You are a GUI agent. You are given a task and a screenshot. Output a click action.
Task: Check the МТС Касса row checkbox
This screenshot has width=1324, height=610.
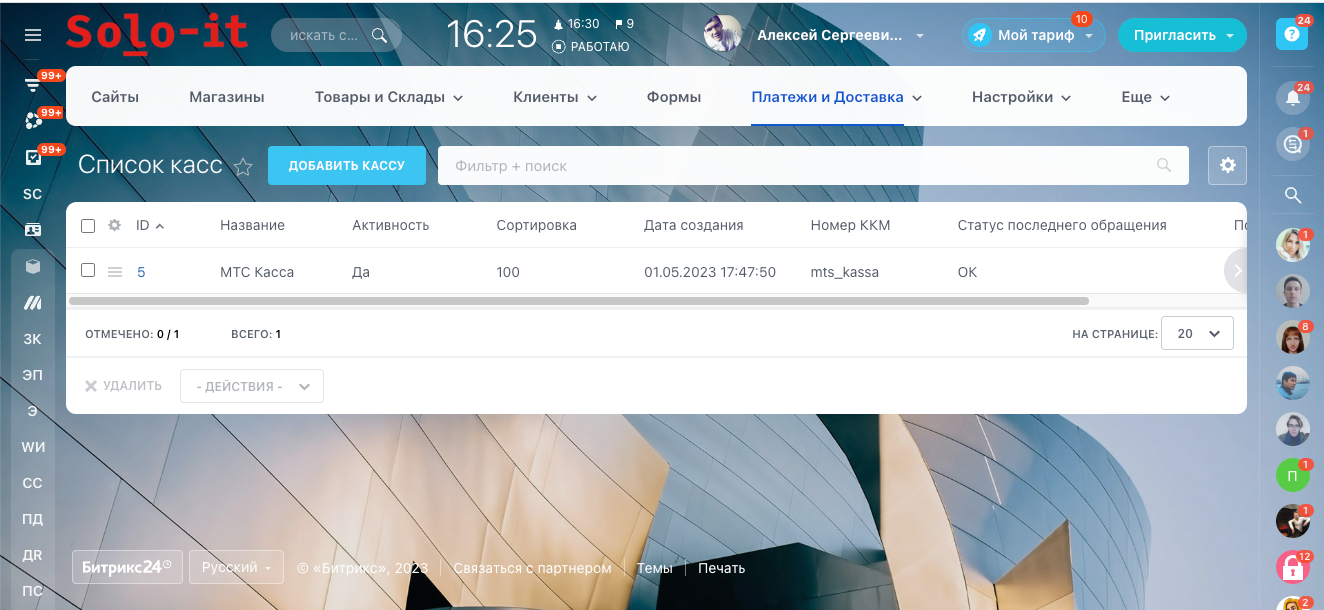(88, 271)
